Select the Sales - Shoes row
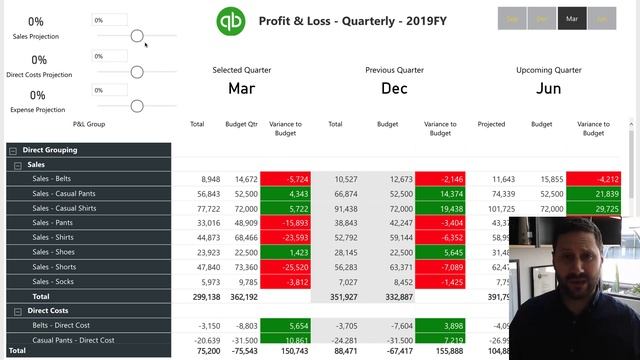The height and width of the screenshot is (360, 640). click(x=89, y=252)
